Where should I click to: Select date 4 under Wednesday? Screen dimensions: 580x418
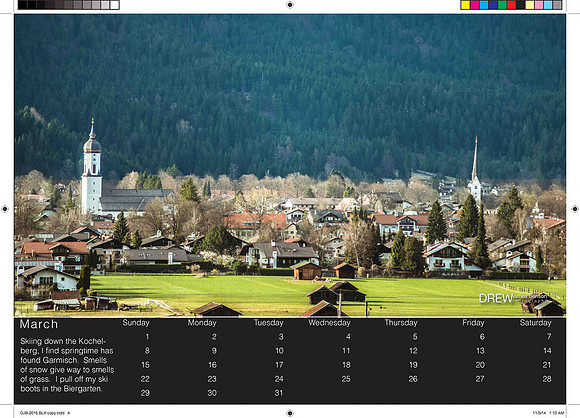(348, 337)
